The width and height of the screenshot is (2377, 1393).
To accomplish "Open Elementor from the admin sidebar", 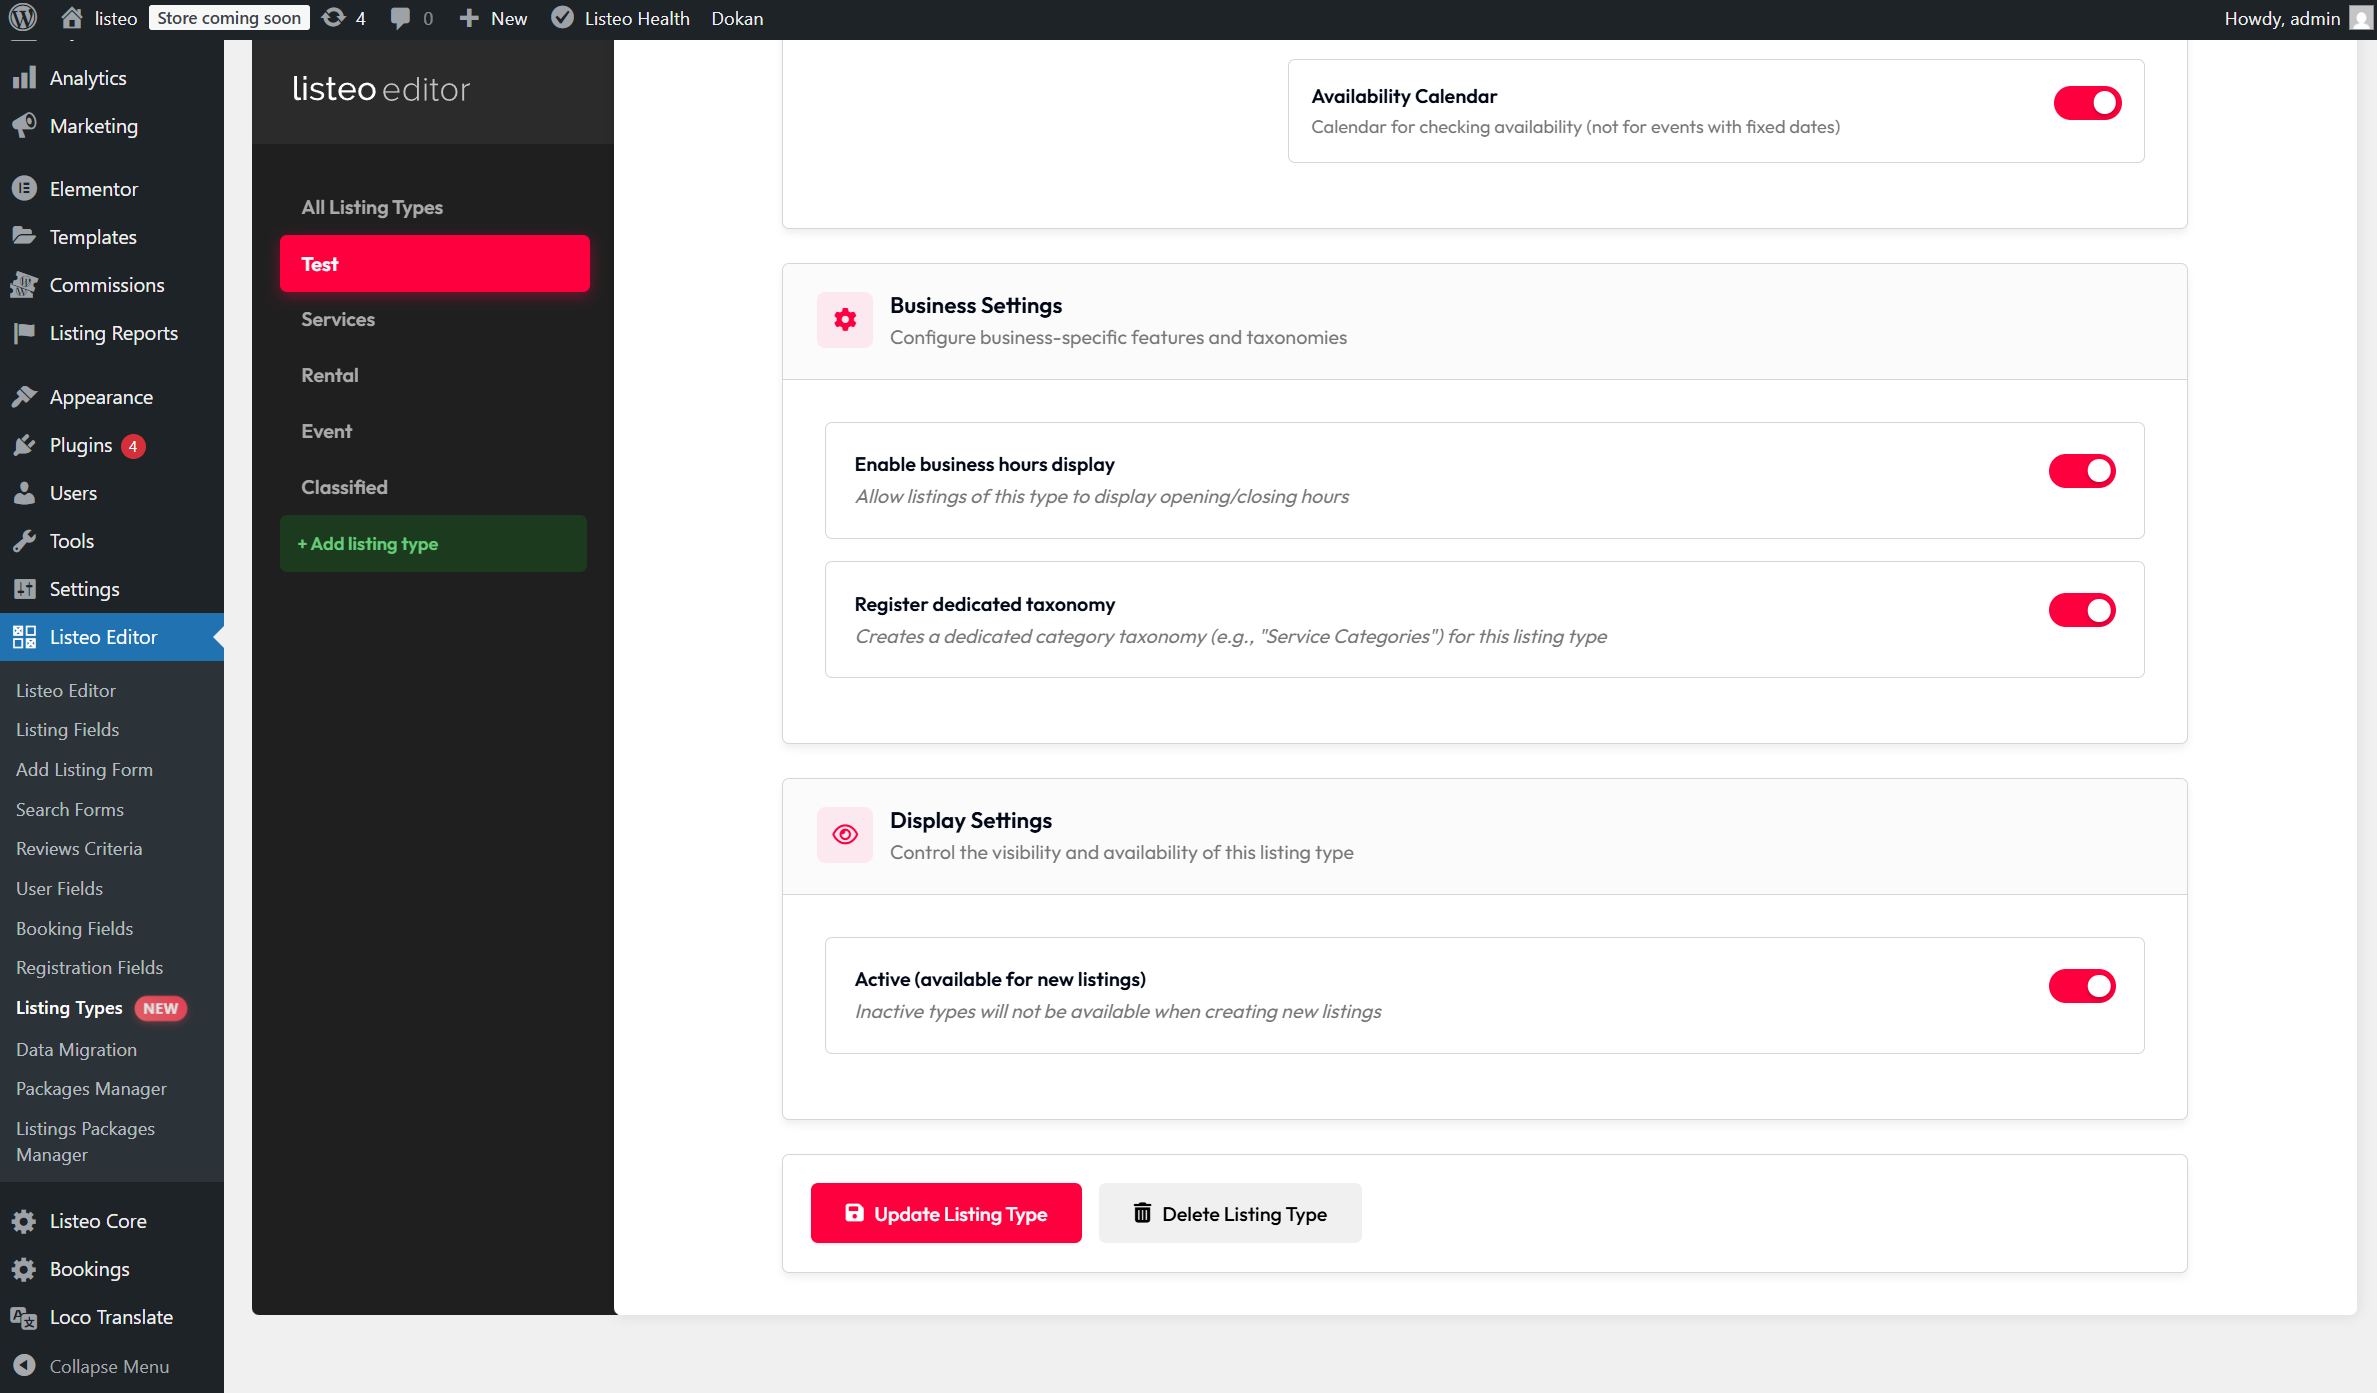I will tap(93, 189).
